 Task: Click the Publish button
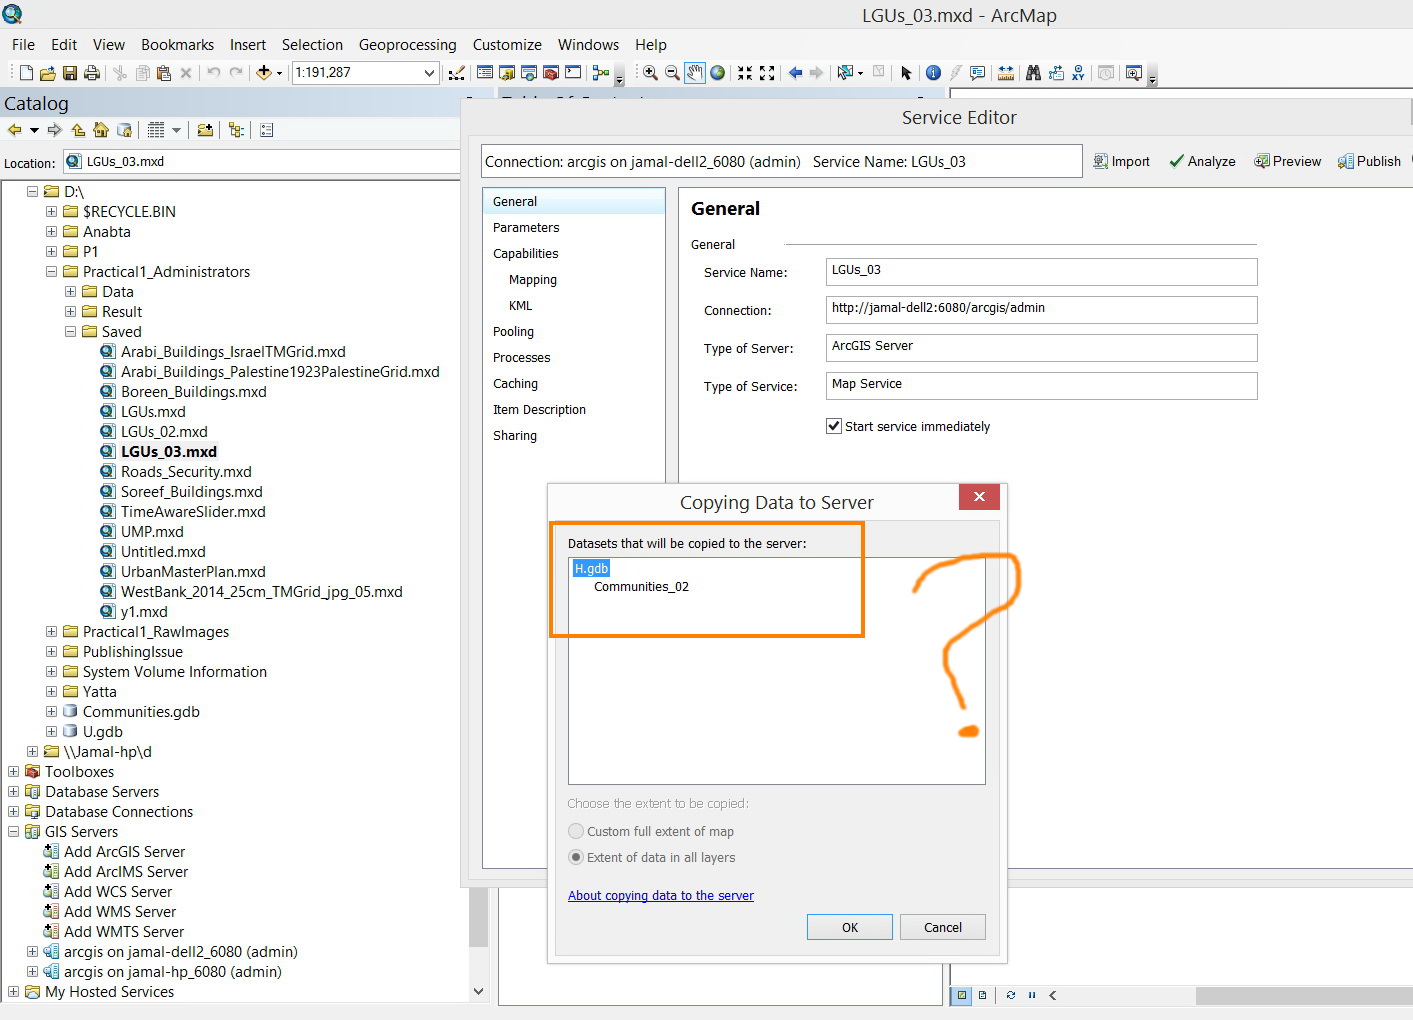(1369, 161)
